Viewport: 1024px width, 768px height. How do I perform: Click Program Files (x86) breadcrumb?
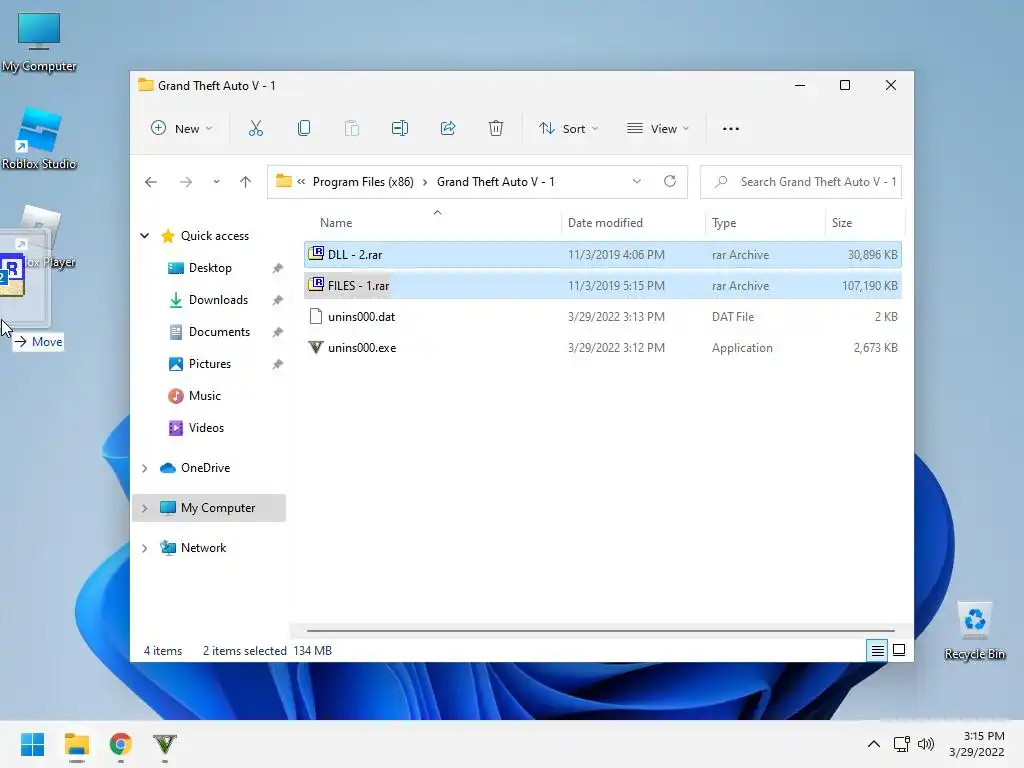click(363, 182)
